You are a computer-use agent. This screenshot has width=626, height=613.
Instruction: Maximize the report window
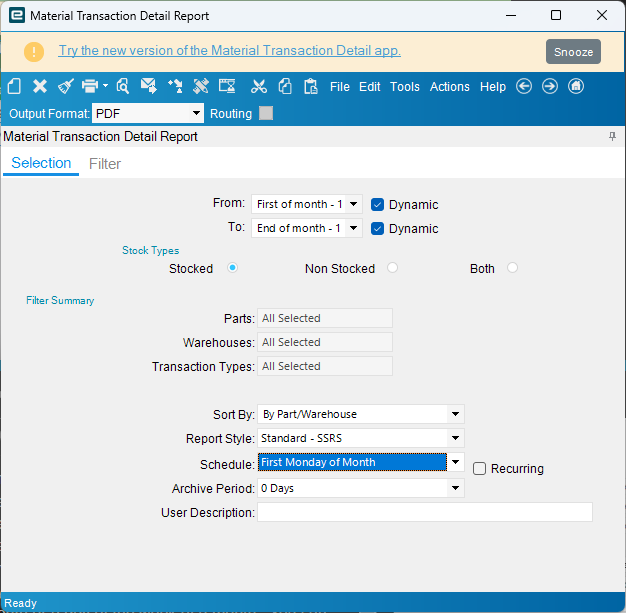tap(556, 15)
